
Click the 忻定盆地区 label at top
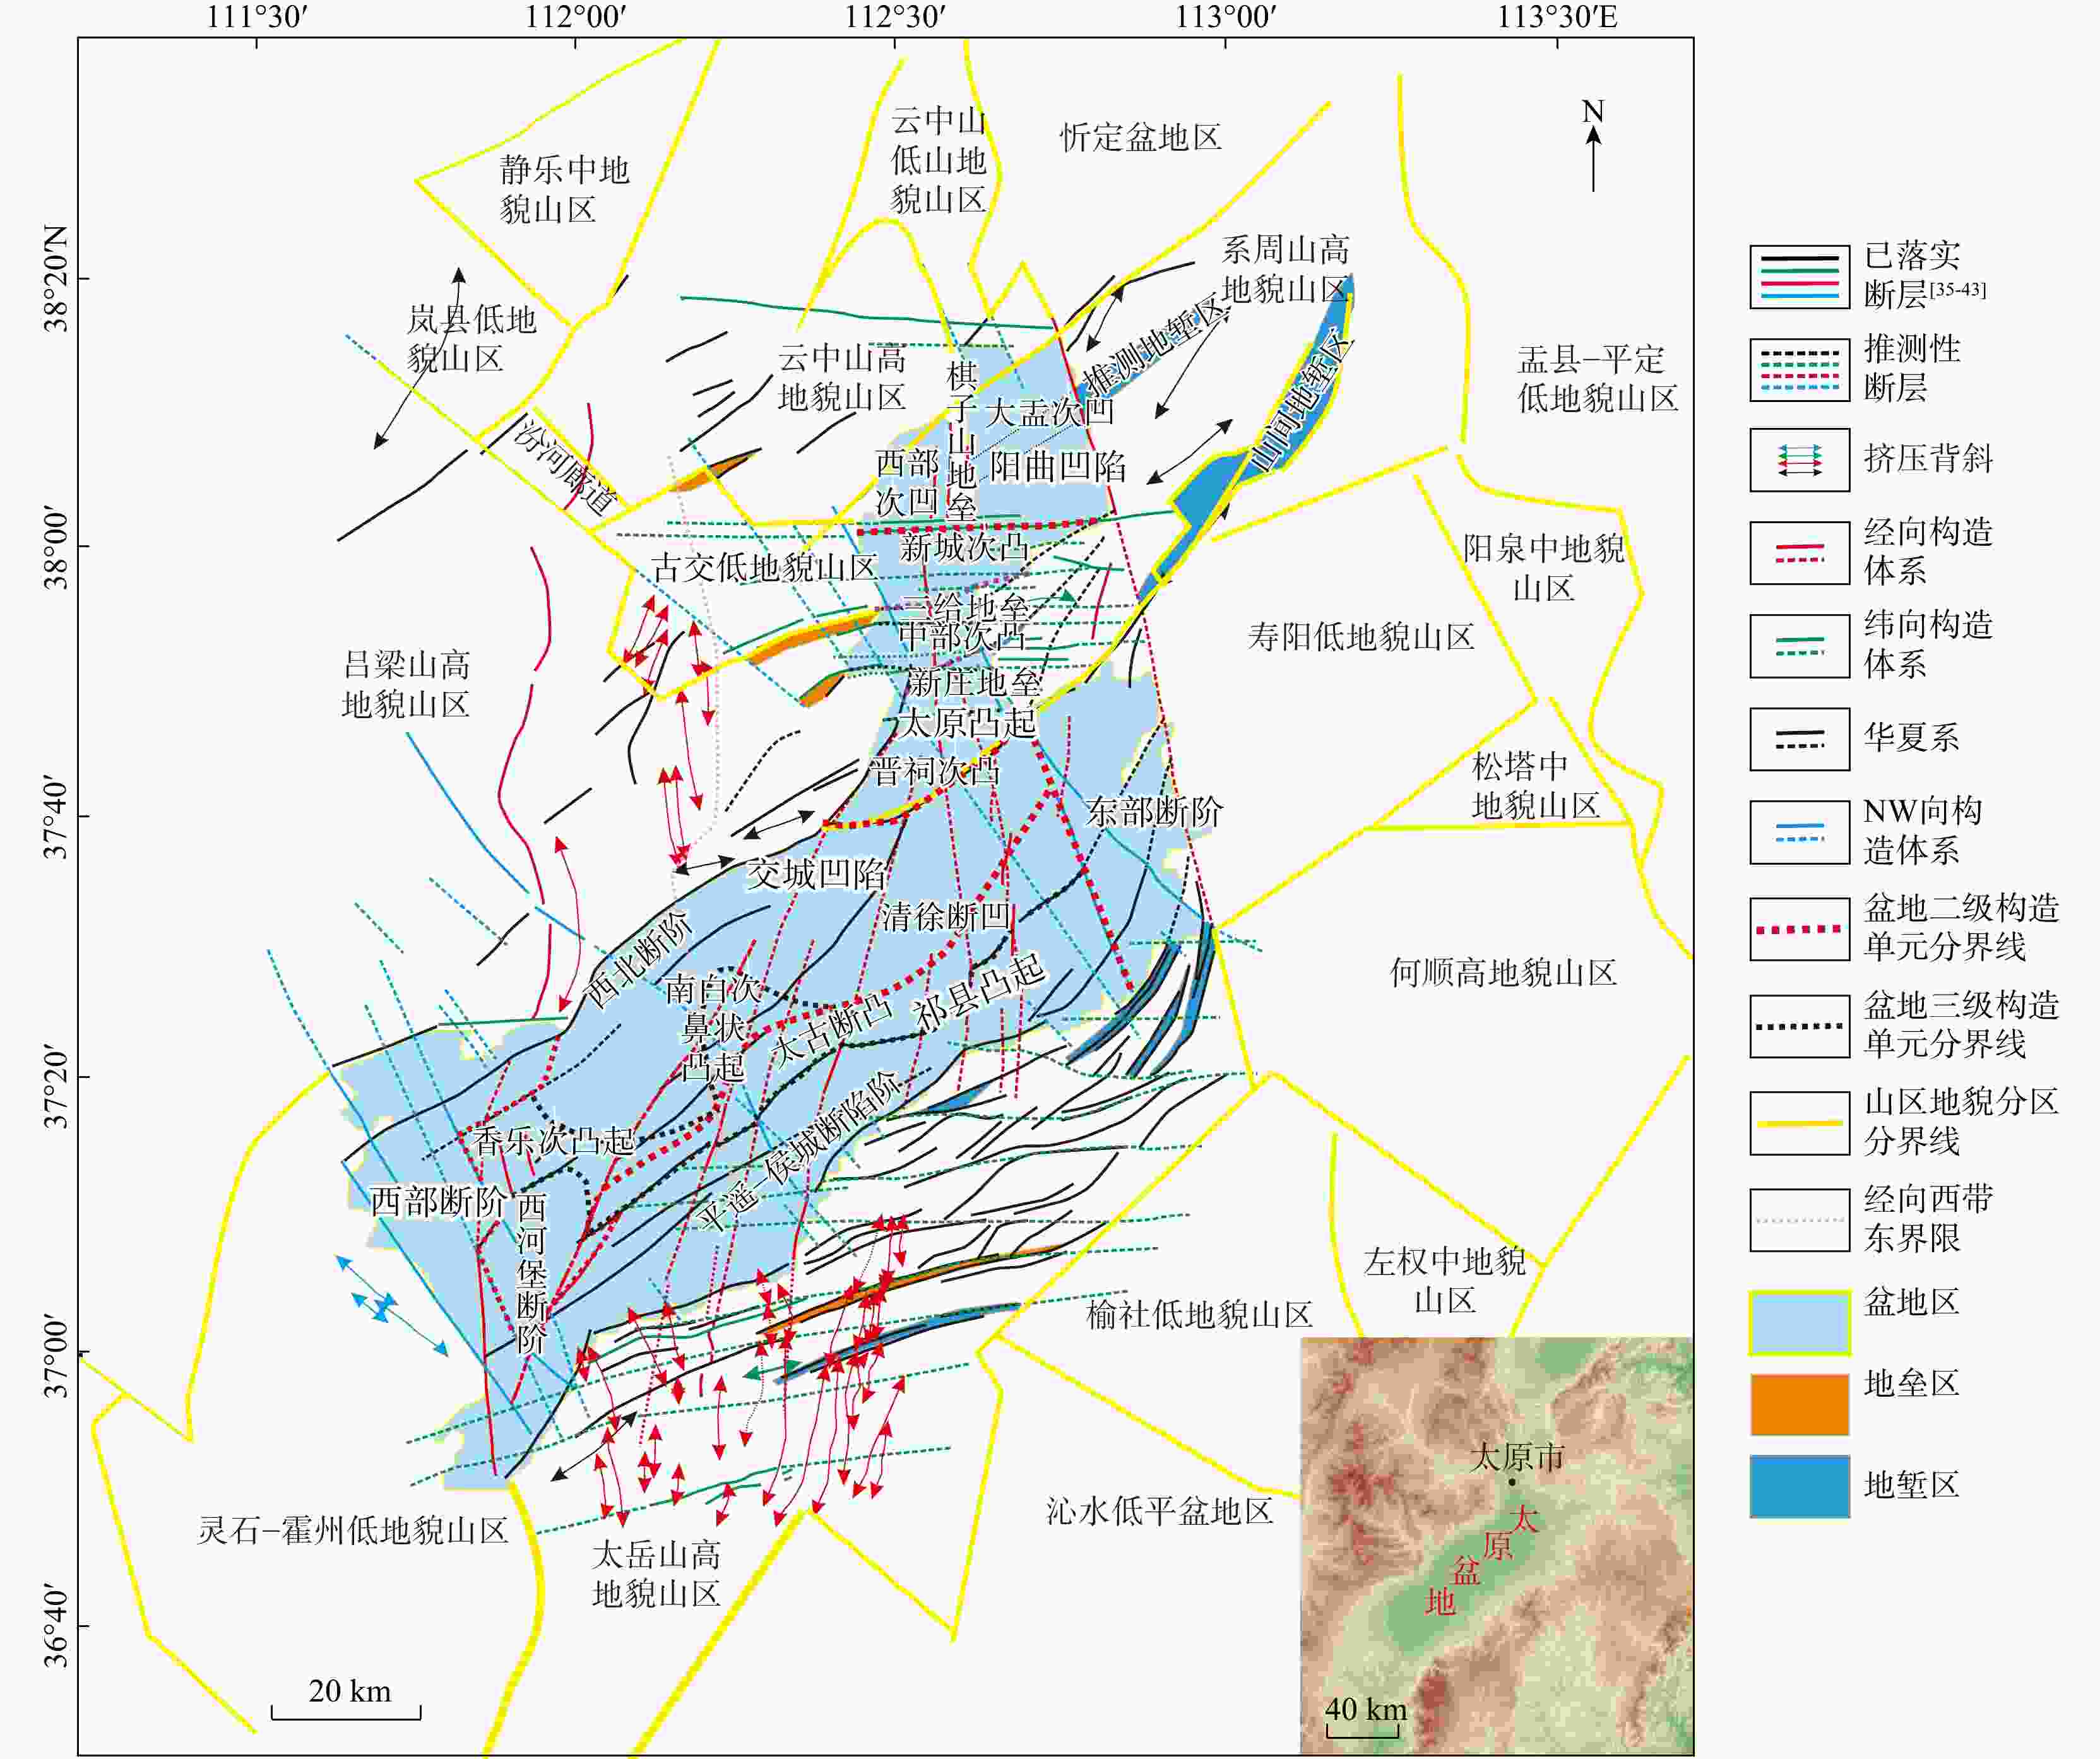(x=1141, y=137)
